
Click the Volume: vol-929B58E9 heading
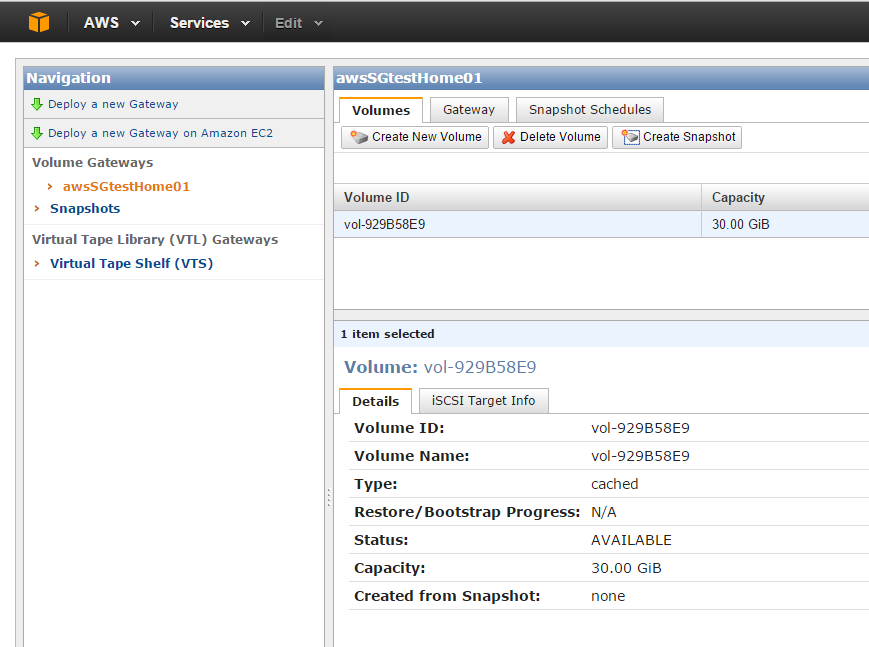440,367
